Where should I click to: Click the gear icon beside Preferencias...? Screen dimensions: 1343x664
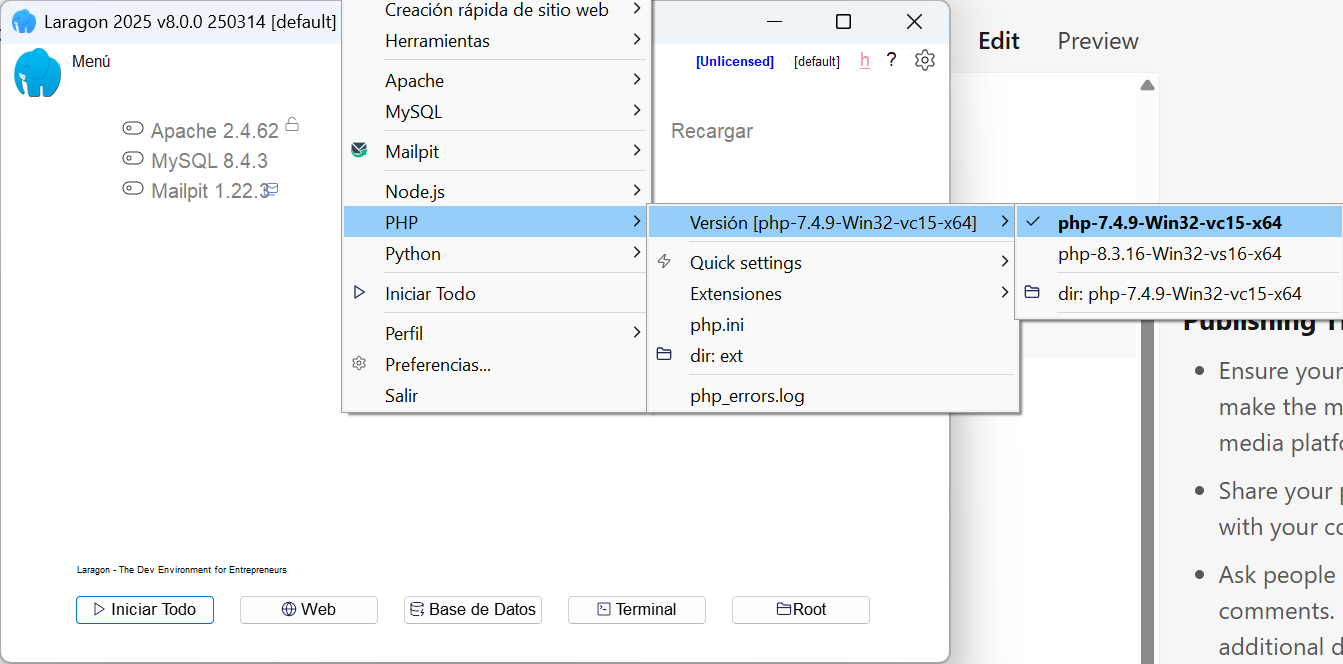pos(360,364)
